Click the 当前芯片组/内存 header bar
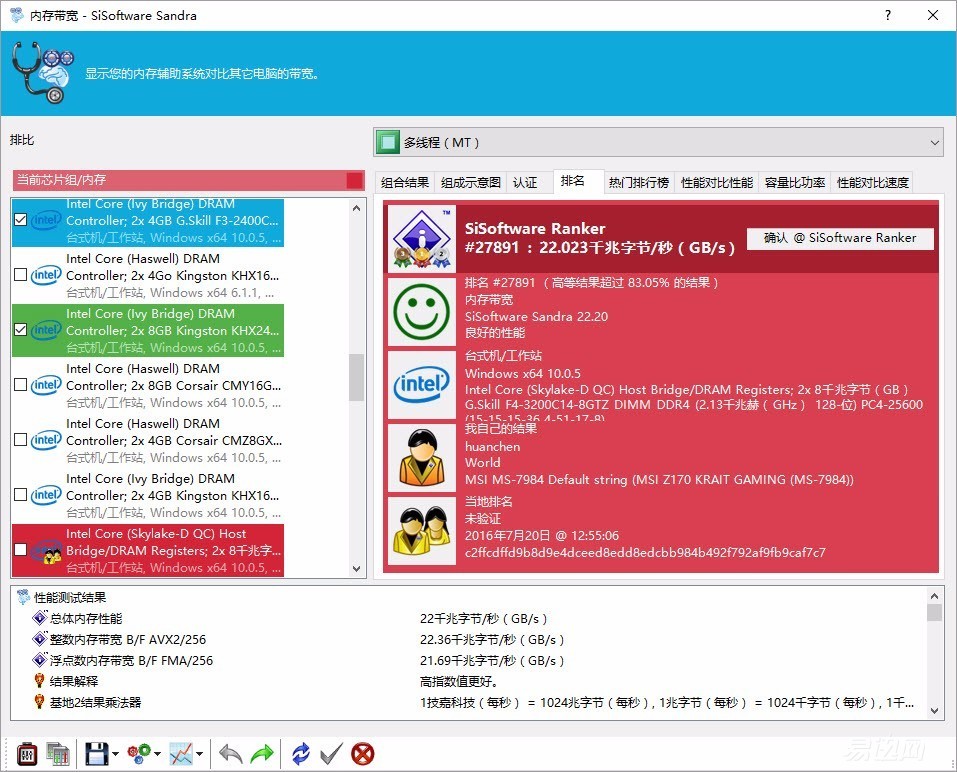957x772 pixels. [x=189, y=180]
